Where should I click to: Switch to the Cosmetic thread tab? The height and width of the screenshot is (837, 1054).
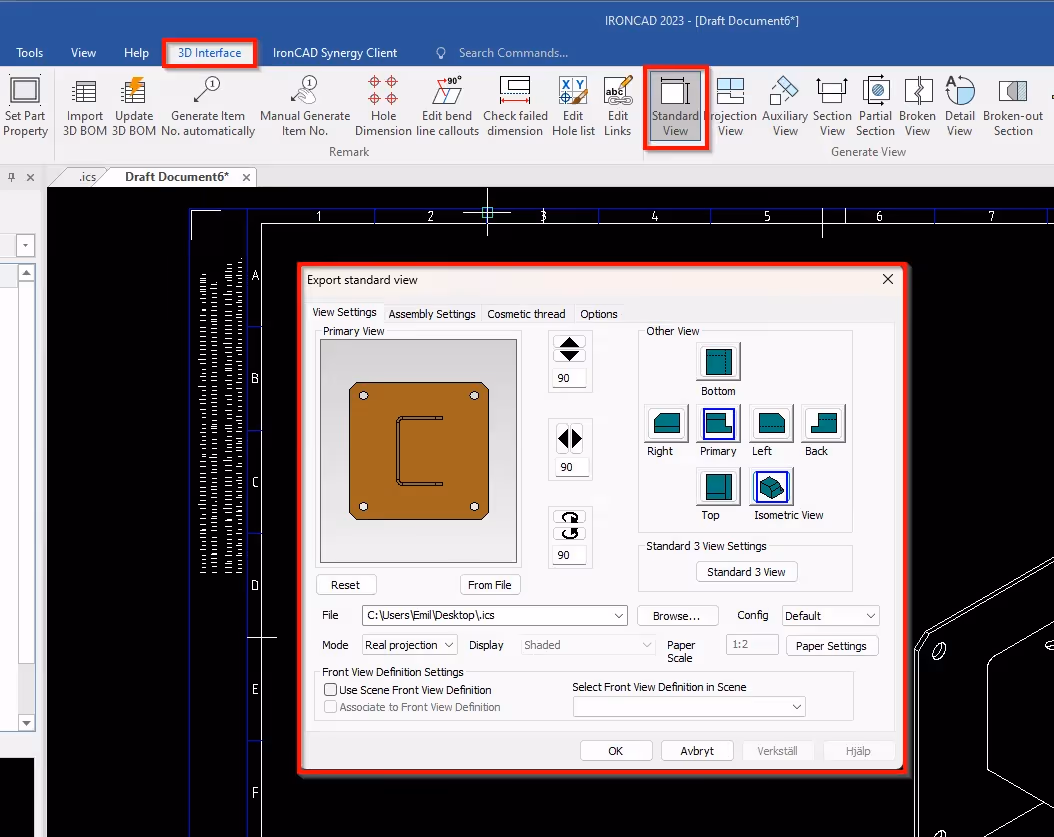(526, 313)
